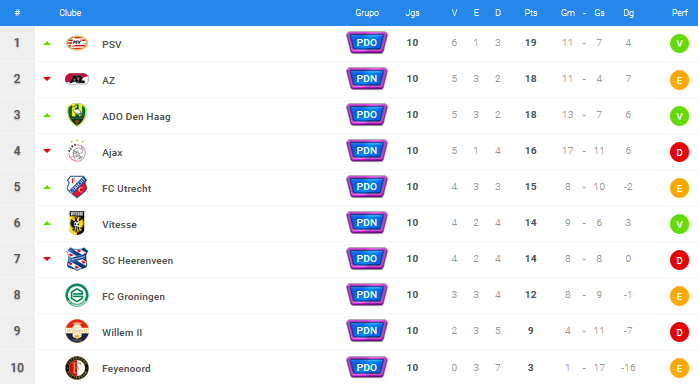Click Ajax's red D performance circle
The width and height of the screenshot is (698, 385).
tap(679, 152)
